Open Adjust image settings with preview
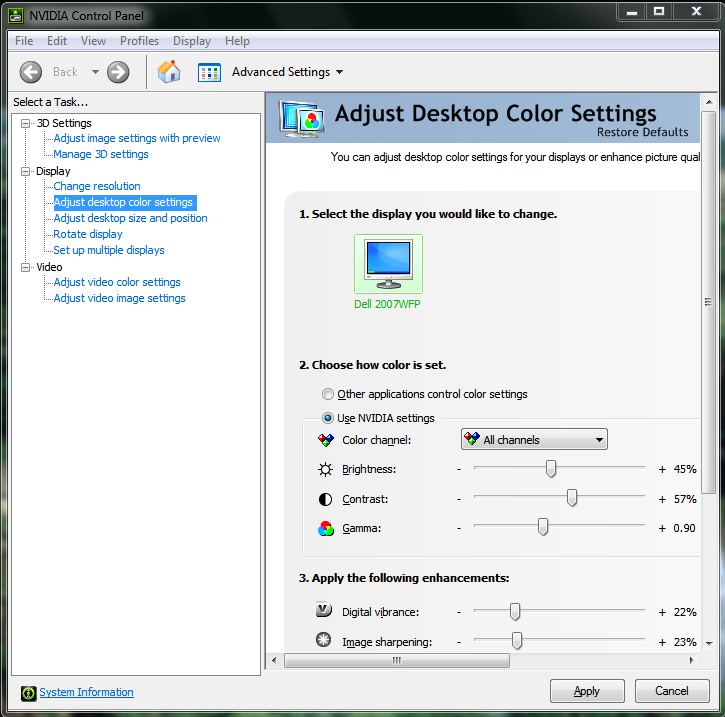This screenshot has height=717, width=725. click(137, 138)
